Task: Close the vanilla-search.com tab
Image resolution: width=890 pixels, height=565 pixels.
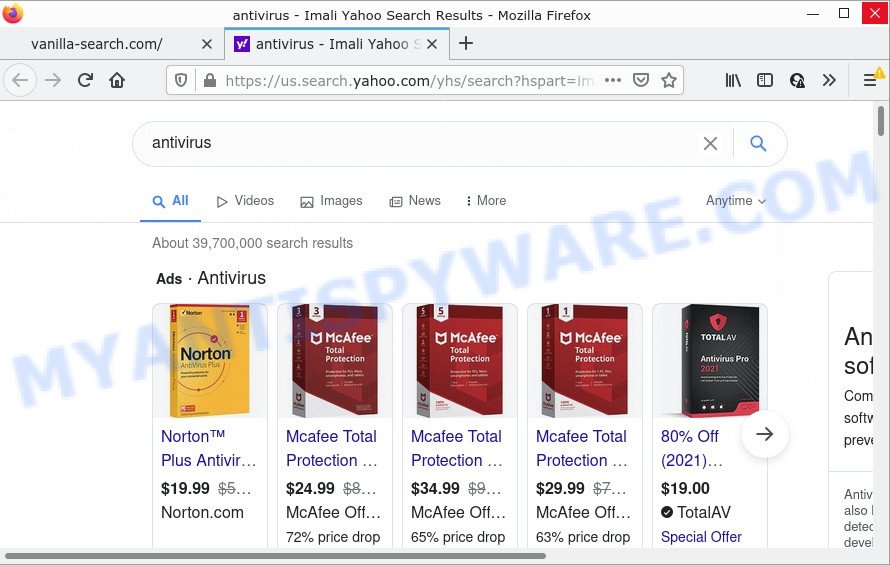Action: pyautogui.click(x=207, y=44)
